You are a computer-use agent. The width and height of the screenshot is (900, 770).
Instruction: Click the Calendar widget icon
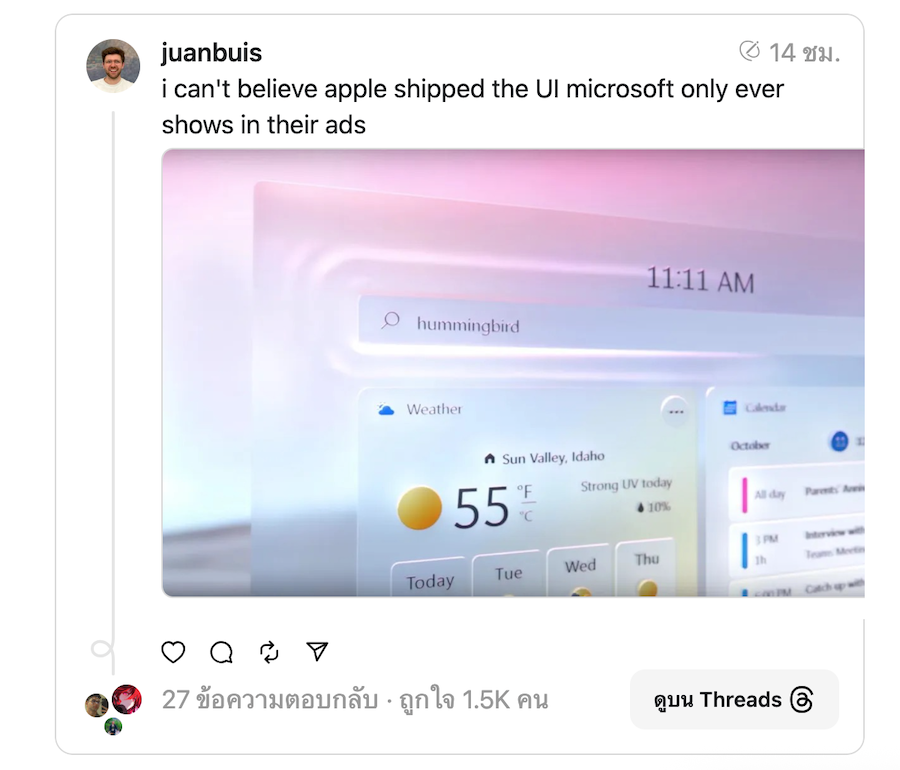tap(730, 407)
